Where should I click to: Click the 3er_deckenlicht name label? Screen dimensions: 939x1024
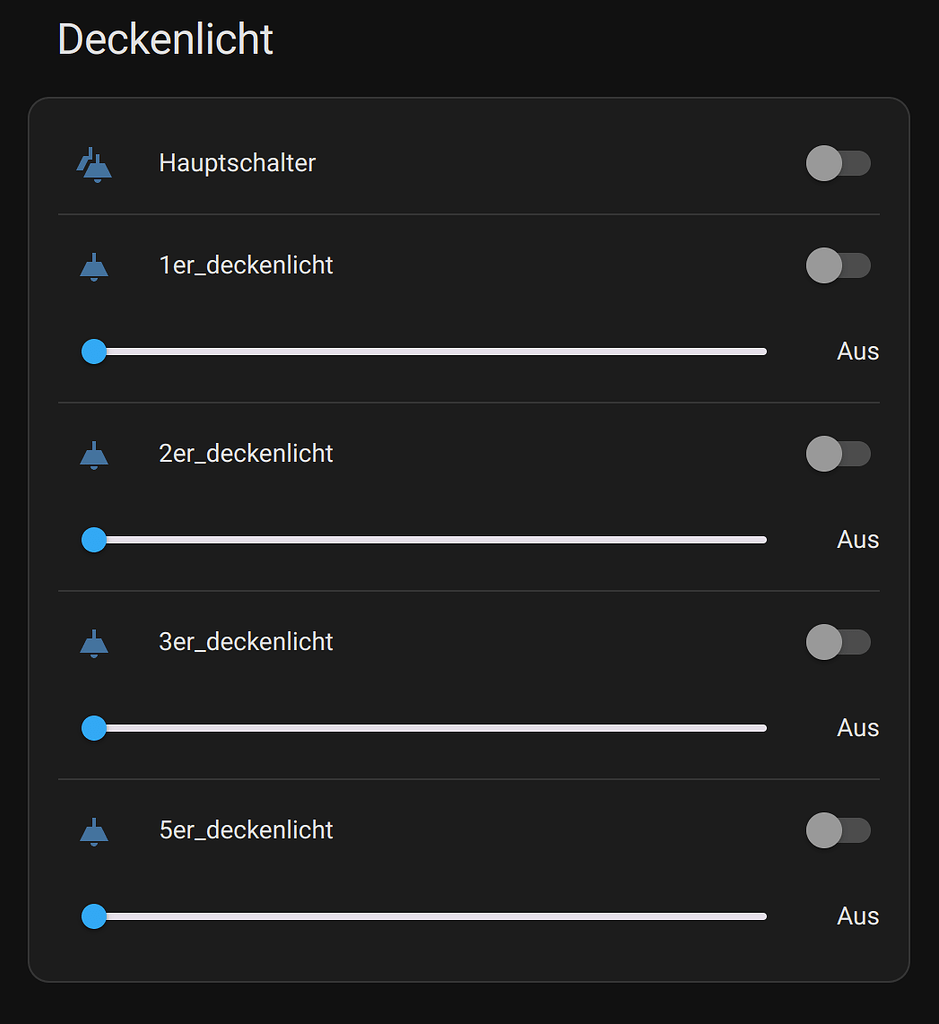point(246,641)
